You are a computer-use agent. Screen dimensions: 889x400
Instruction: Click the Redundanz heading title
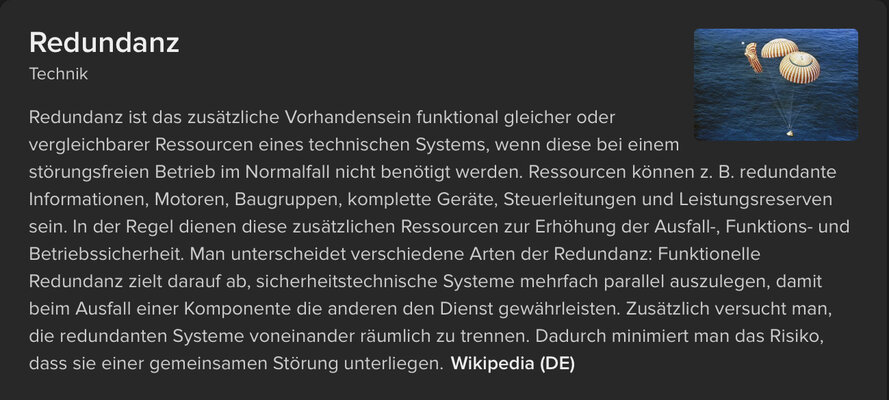tap(104, 43)
